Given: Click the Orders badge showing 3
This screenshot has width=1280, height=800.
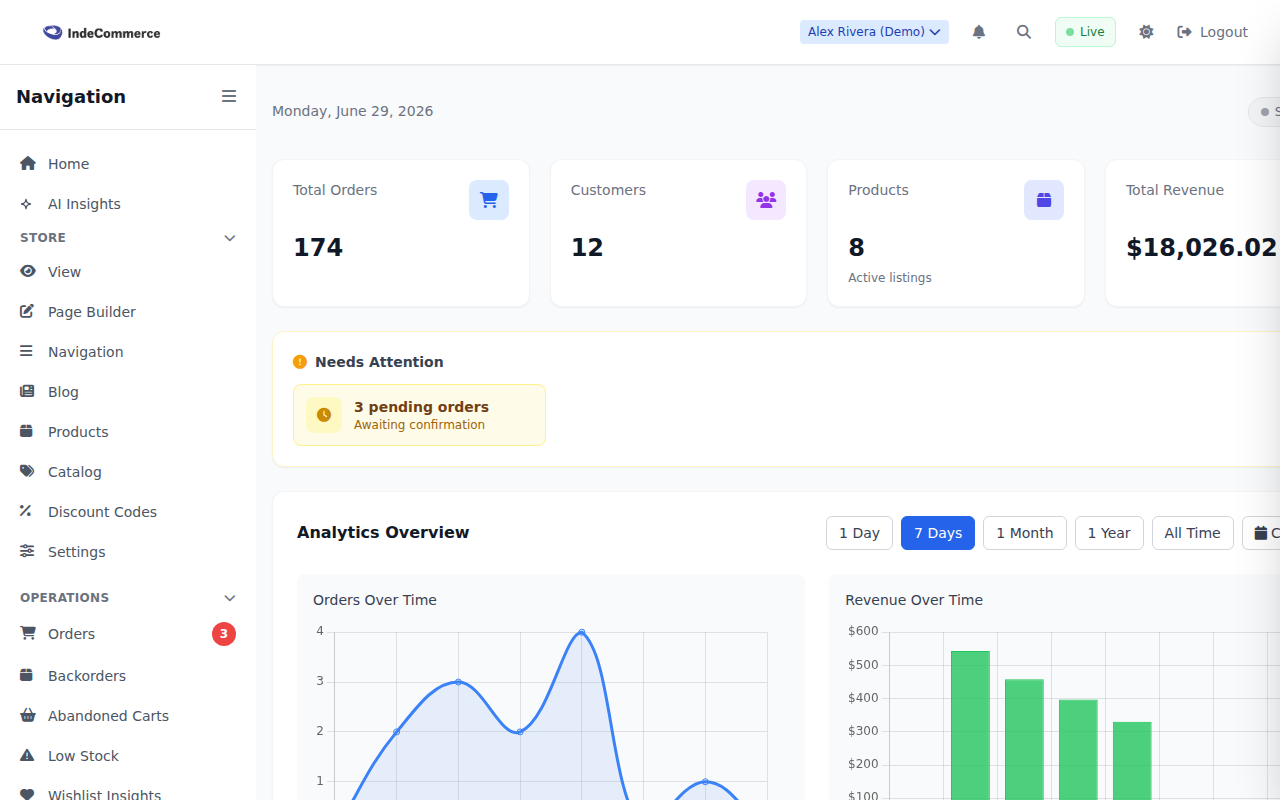Looking at the screenshot, I should click(224, 634).
